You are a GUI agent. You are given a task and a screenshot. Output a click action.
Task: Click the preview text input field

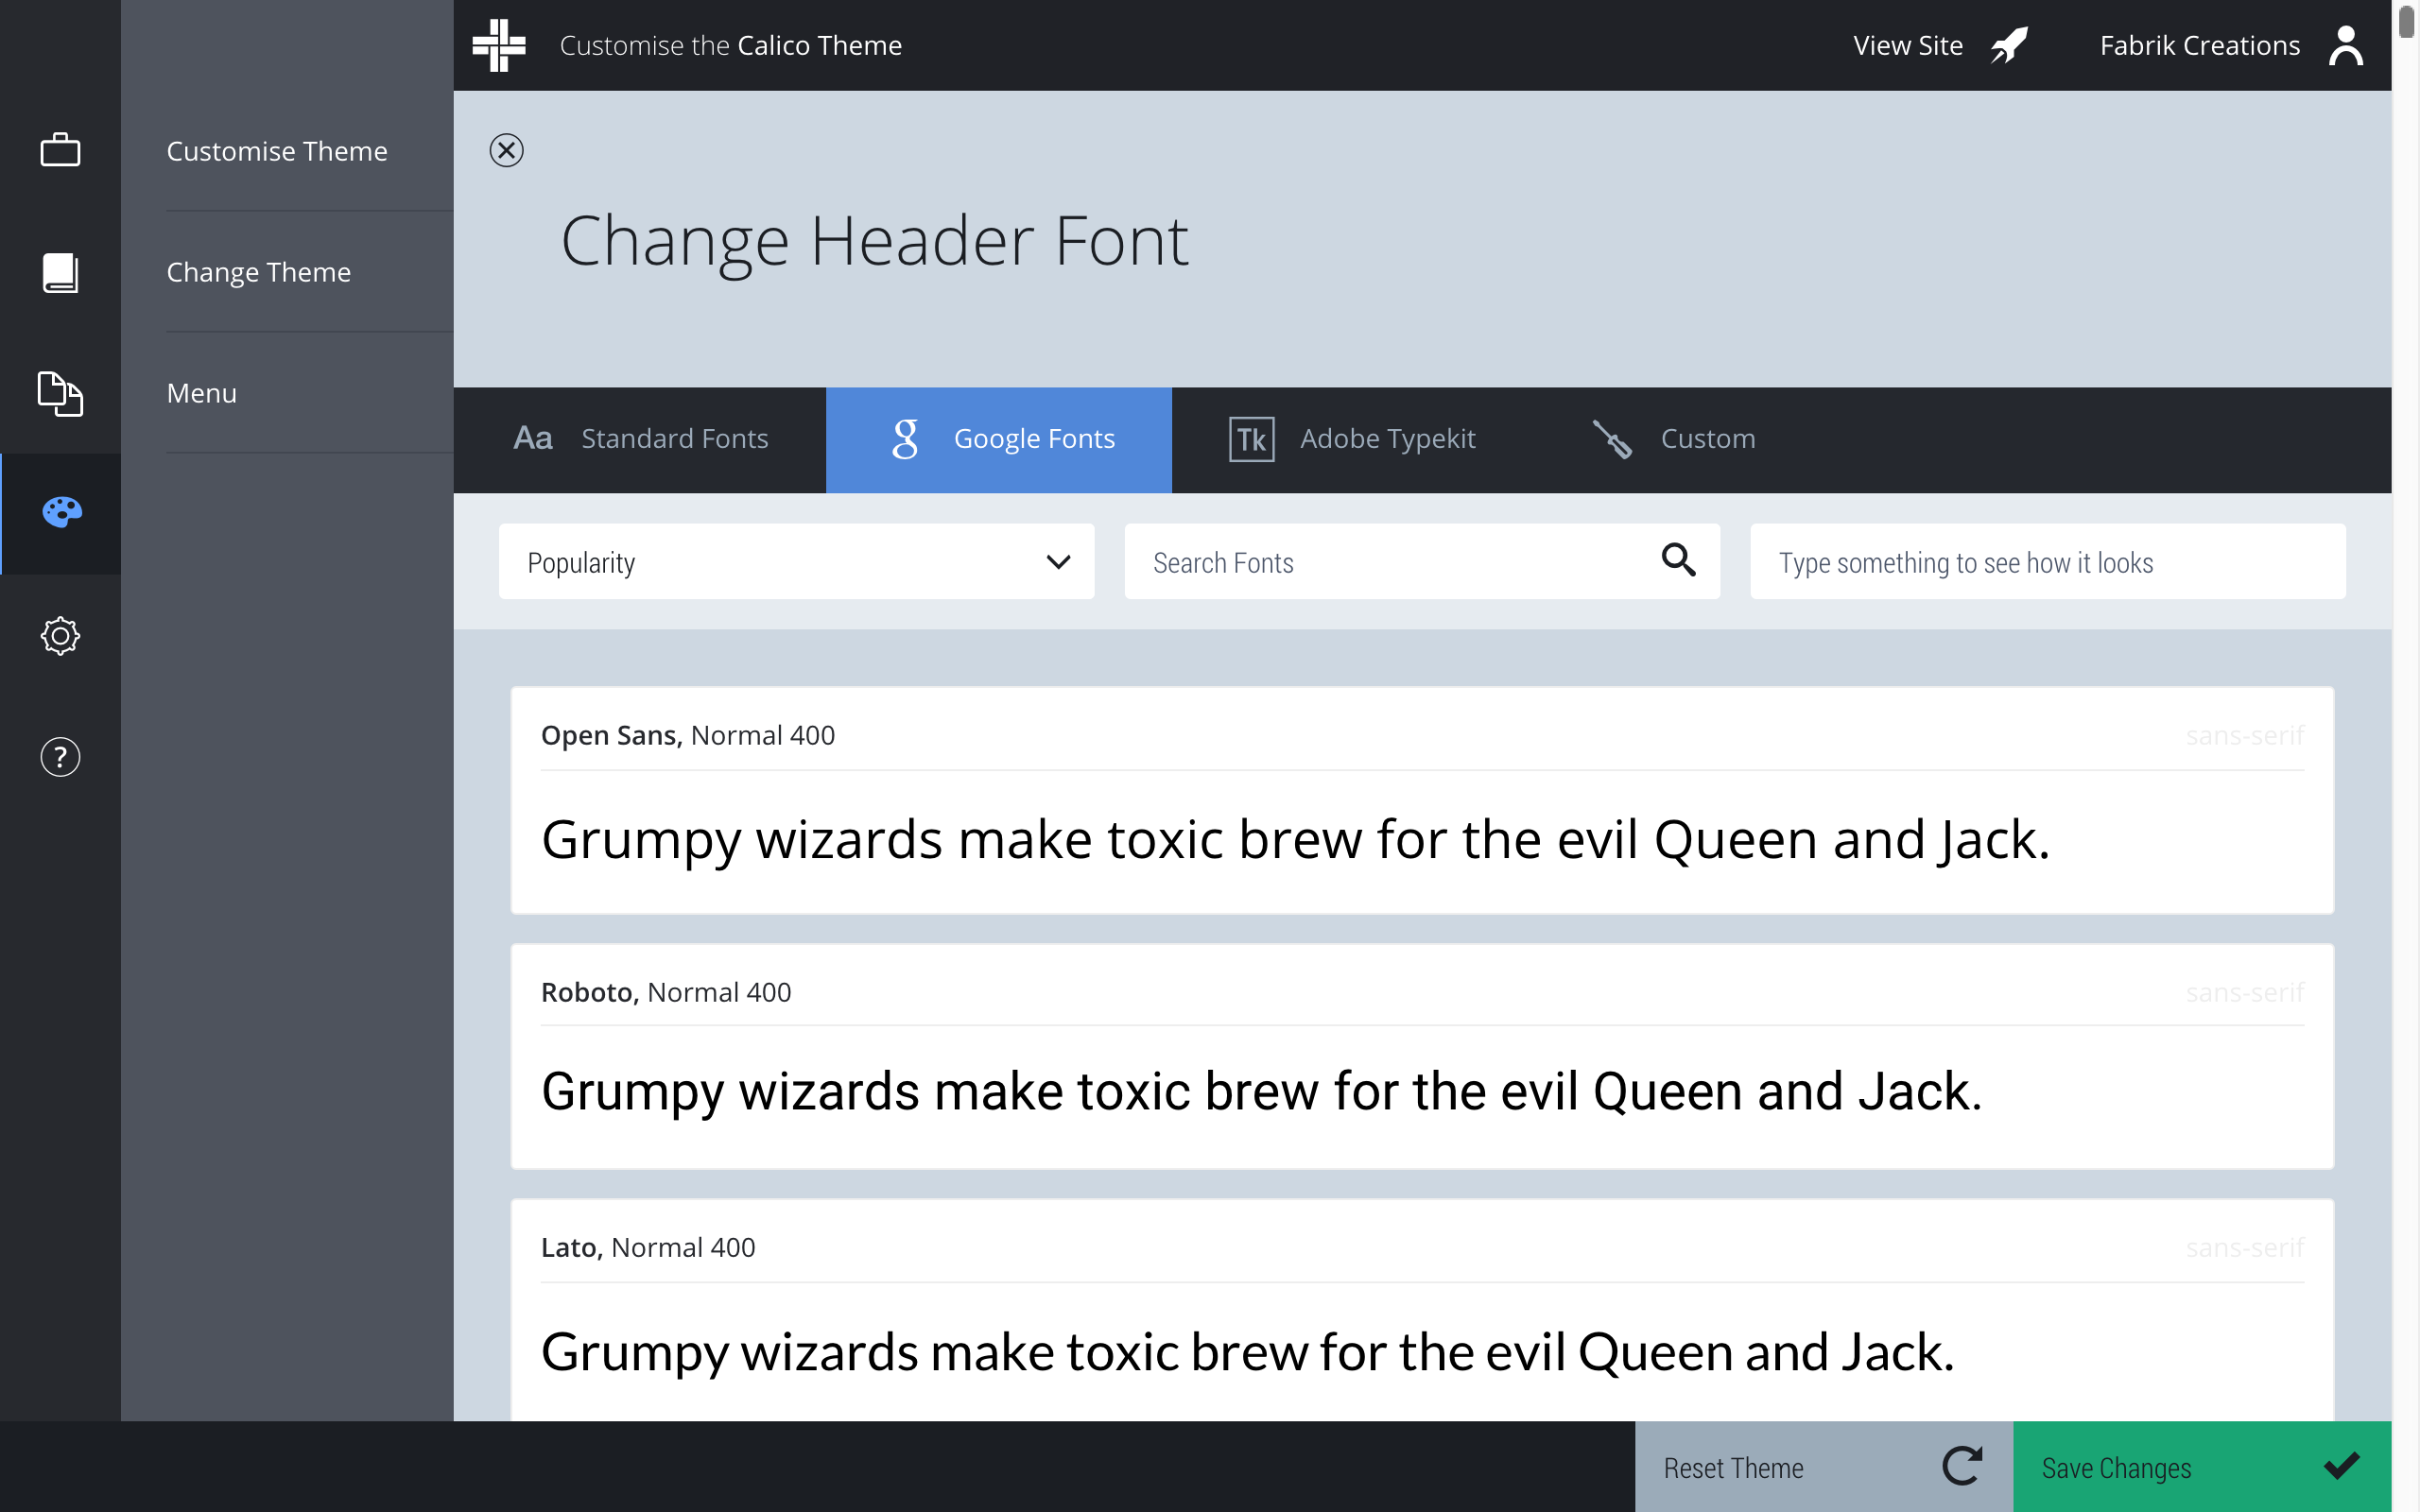2046,562
